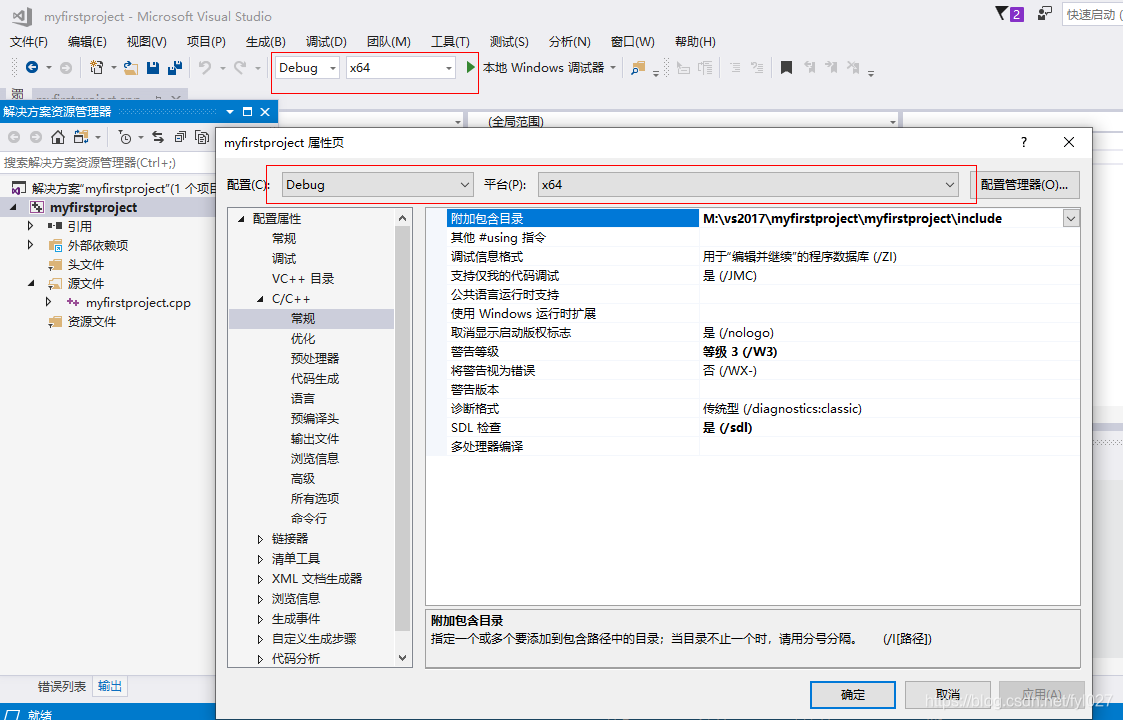Save the current file with the single-disk icon

coord(153,67)
